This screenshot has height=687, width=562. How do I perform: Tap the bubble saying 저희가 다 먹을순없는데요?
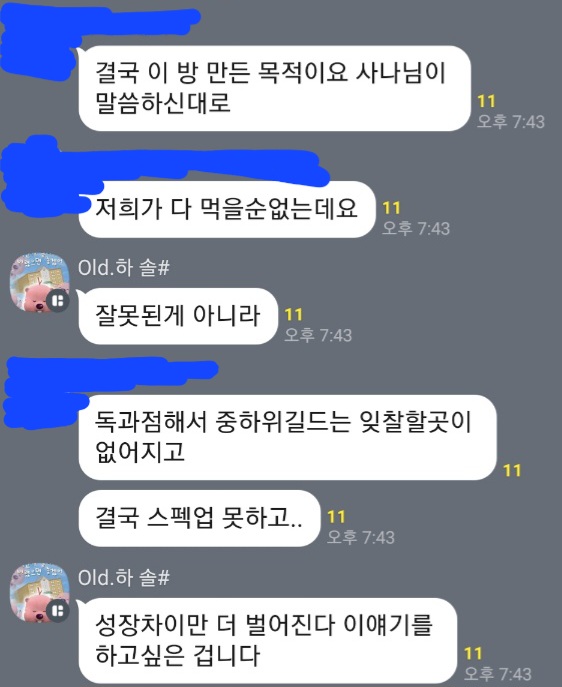(227, 209)
